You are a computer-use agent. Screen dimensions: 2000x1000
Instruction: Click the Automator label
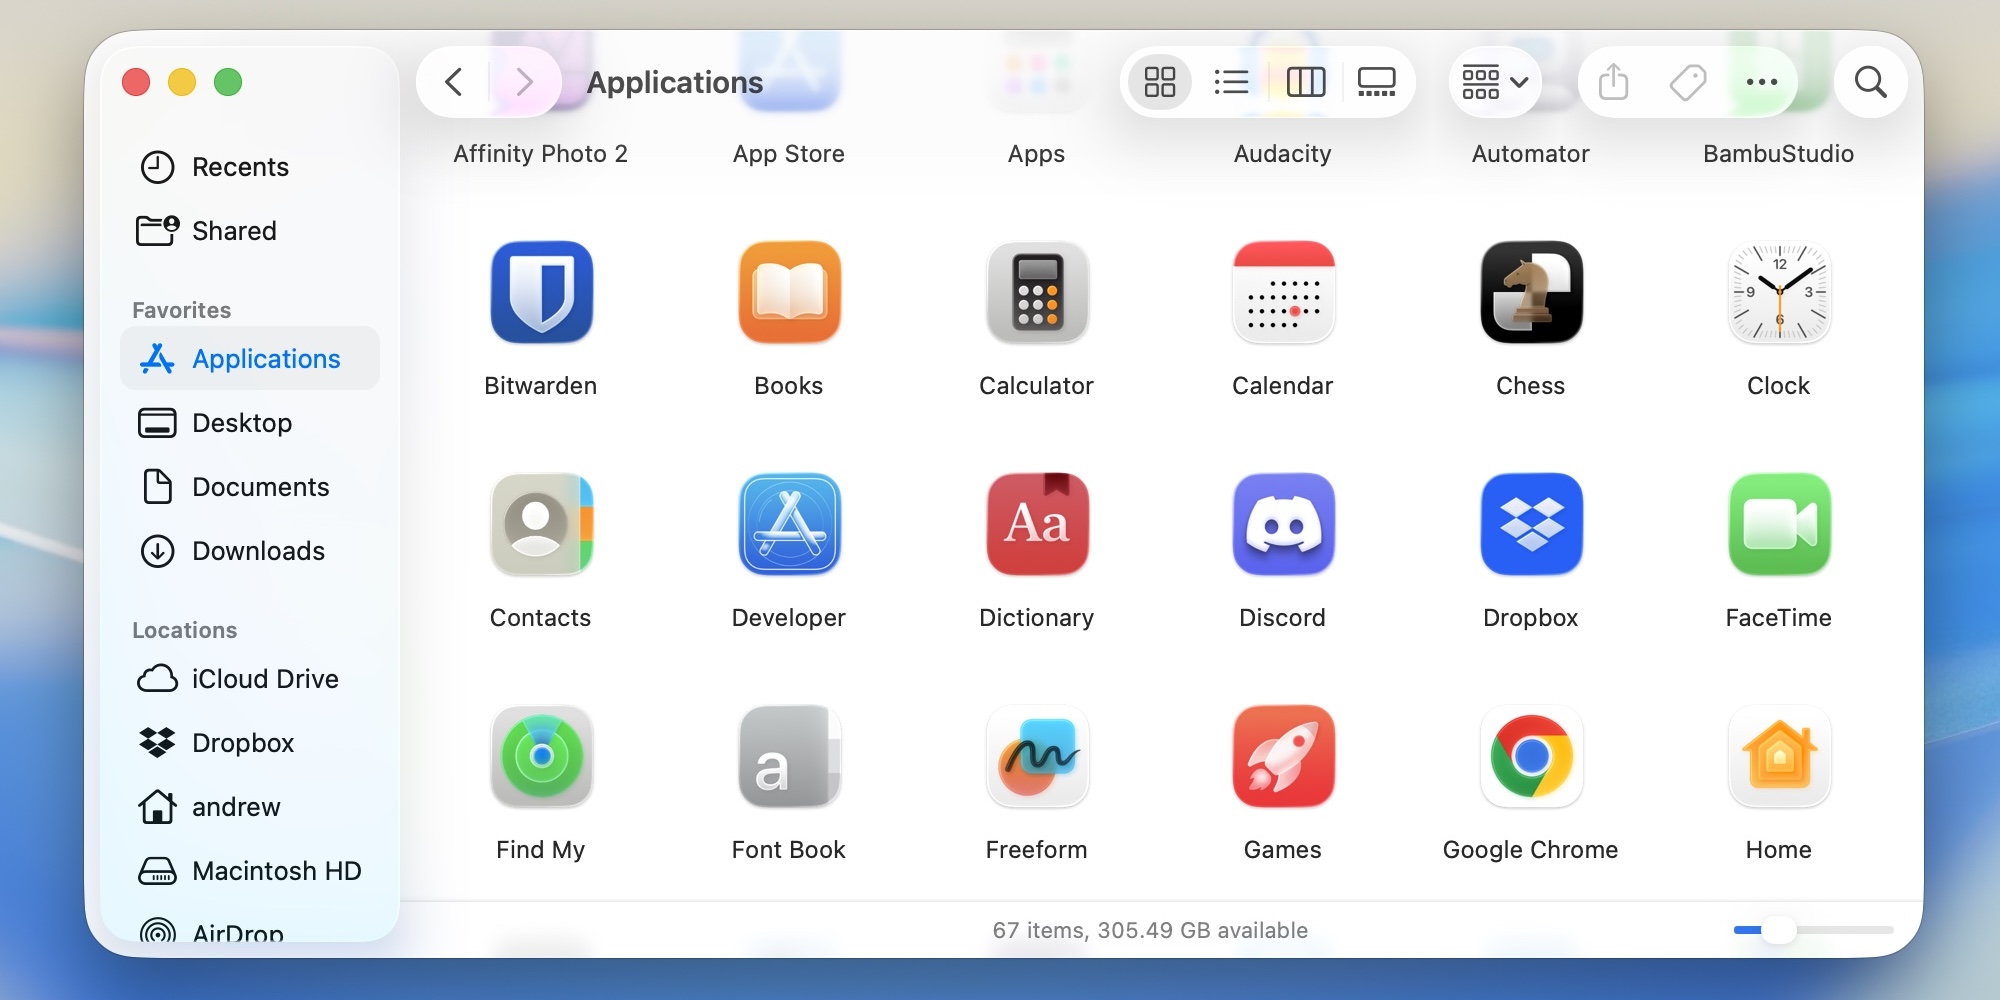(1531, 154)
